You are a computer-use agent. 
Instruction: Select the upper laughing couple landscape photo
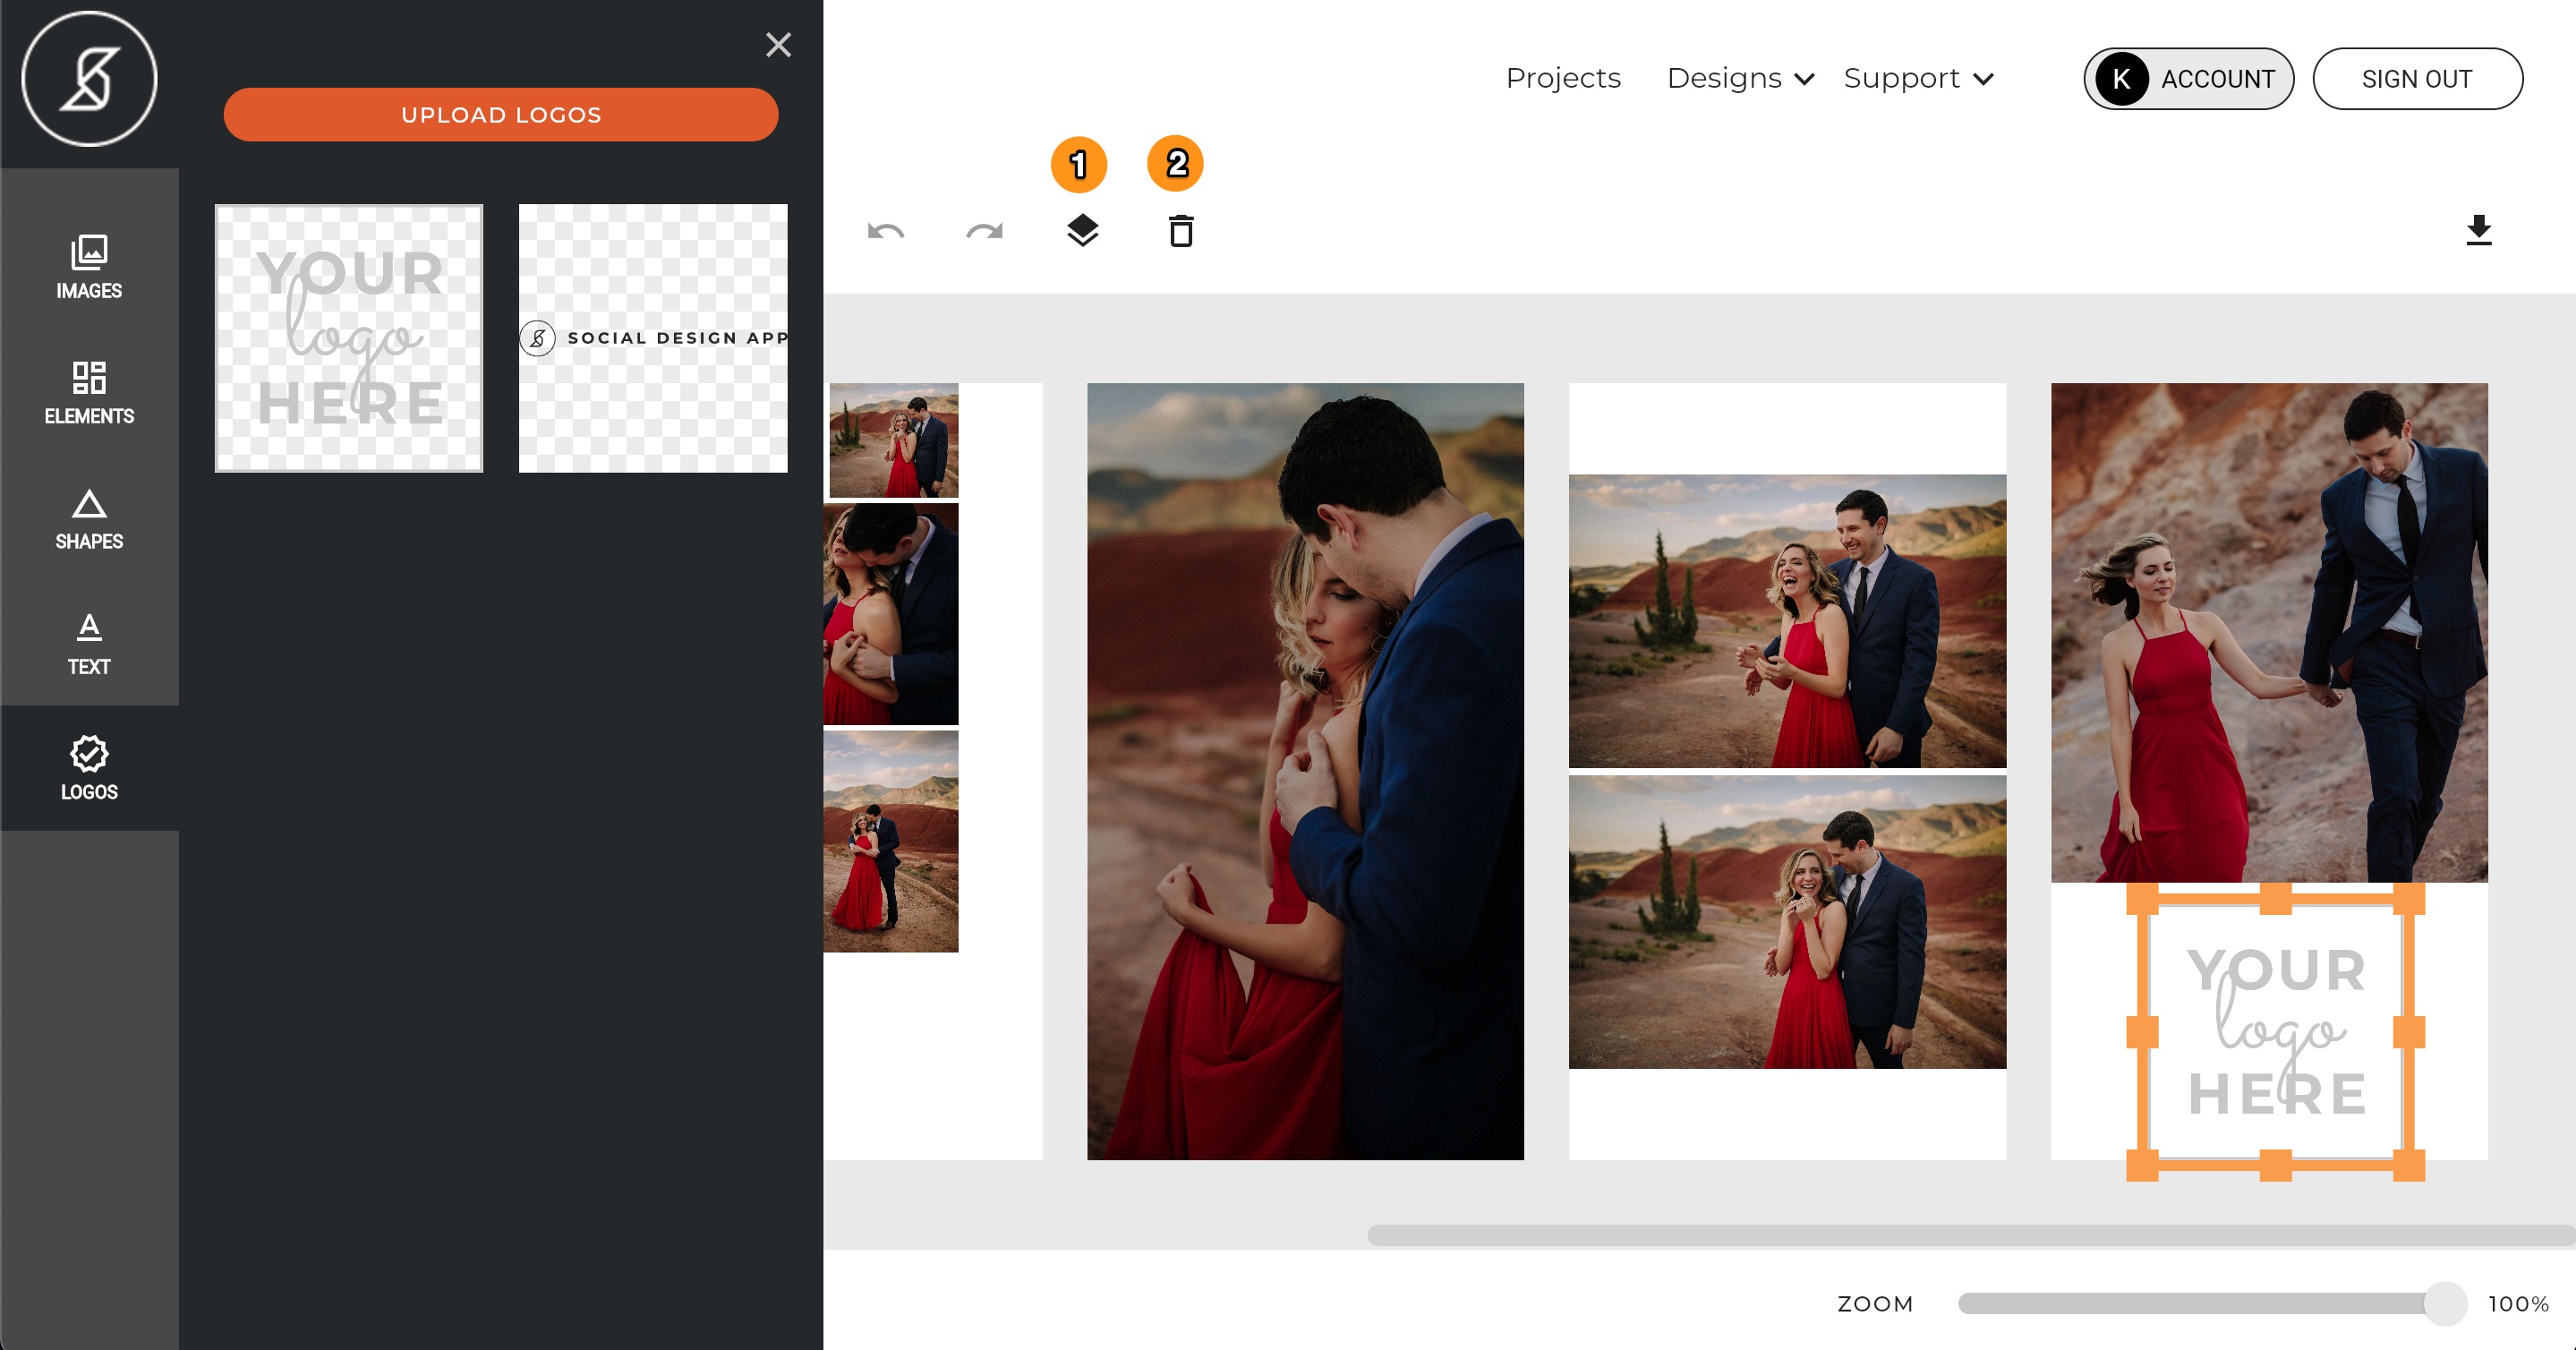(x=1787, y=621)
